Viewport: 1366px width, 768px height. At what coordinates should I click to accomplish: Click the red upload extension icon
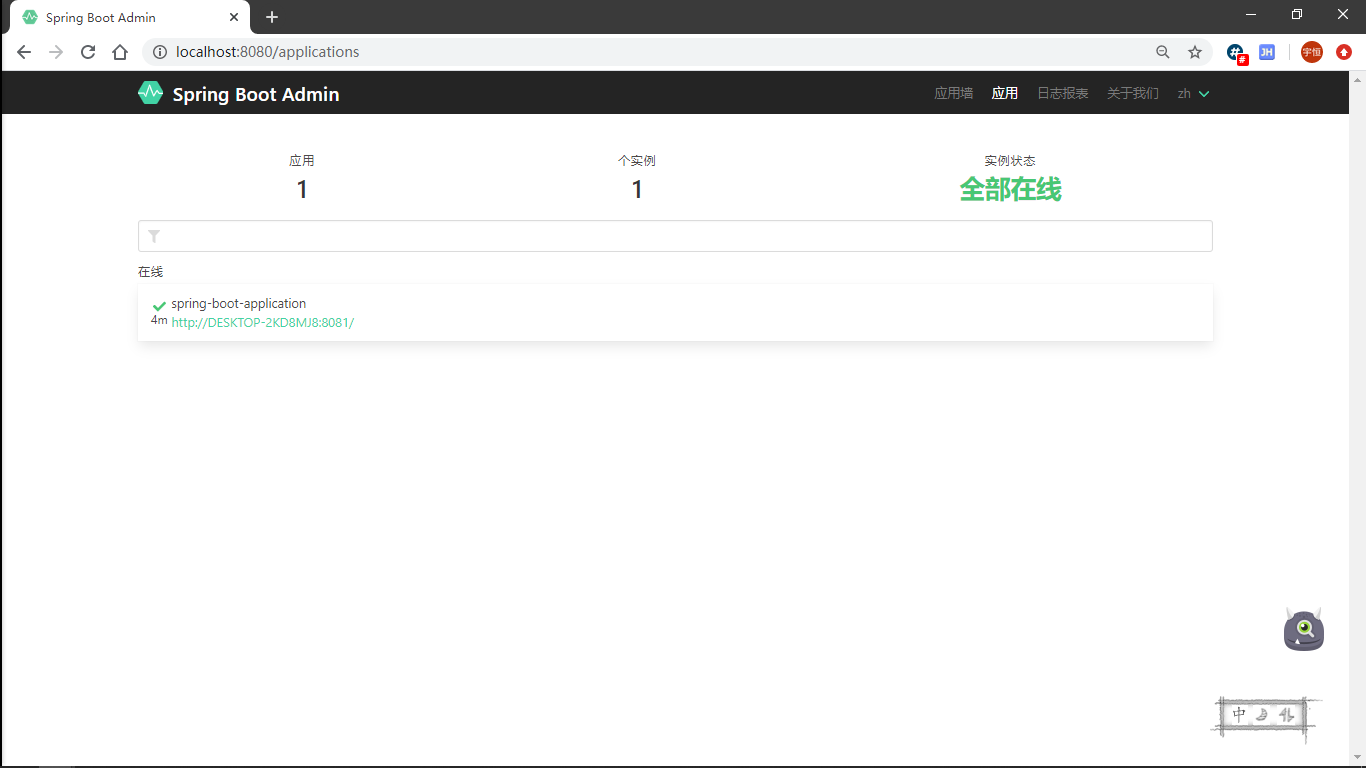pos(1343,51)
